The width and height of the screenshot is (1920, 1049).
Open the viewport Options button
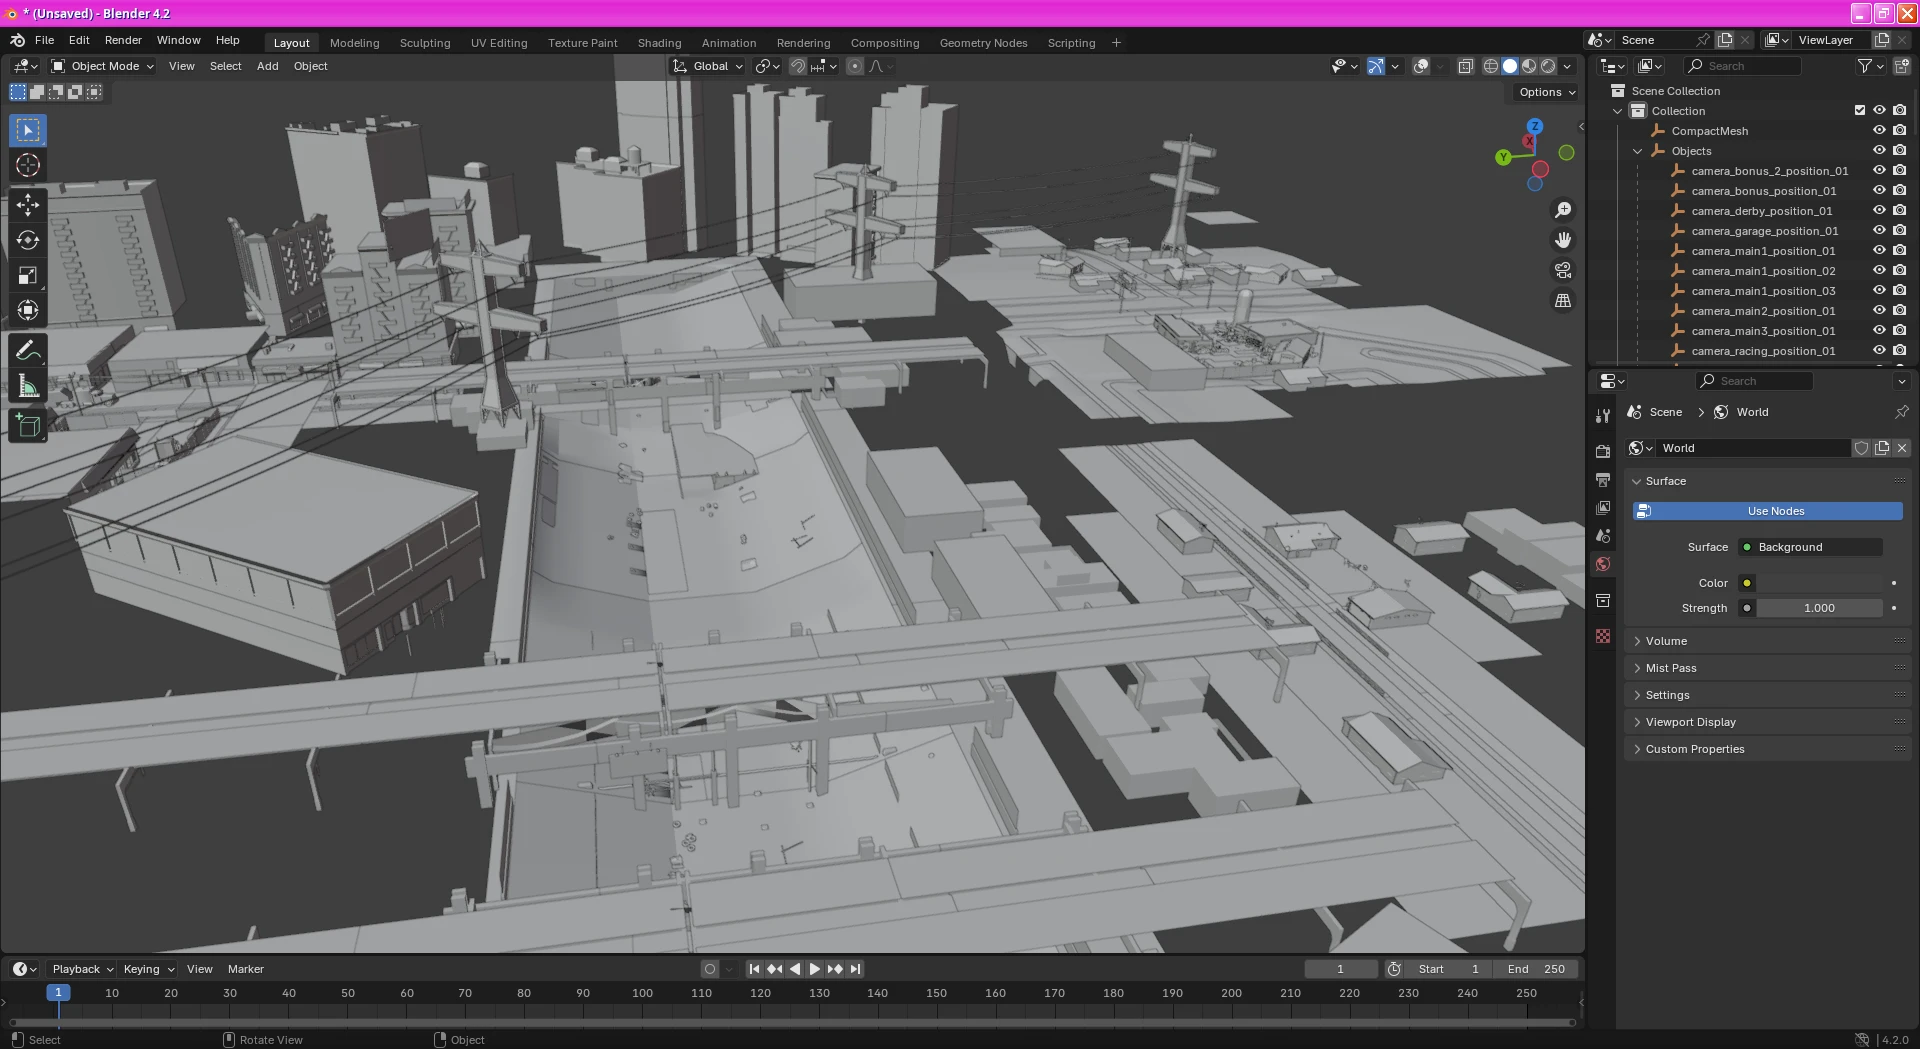click(x=1546, y=92)
